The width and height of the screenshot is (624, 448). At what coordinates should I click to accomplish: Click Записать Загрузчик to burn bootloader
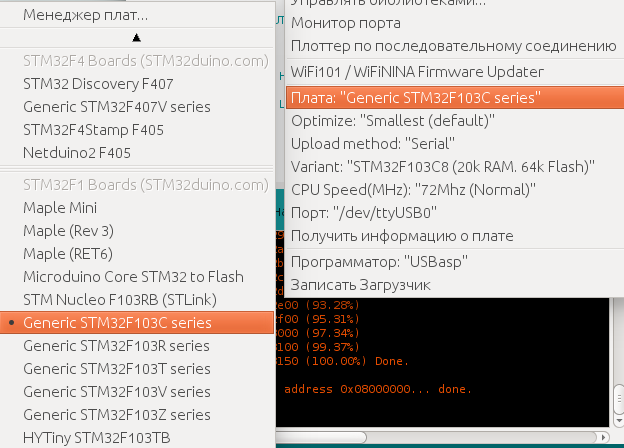click(360, 285)
